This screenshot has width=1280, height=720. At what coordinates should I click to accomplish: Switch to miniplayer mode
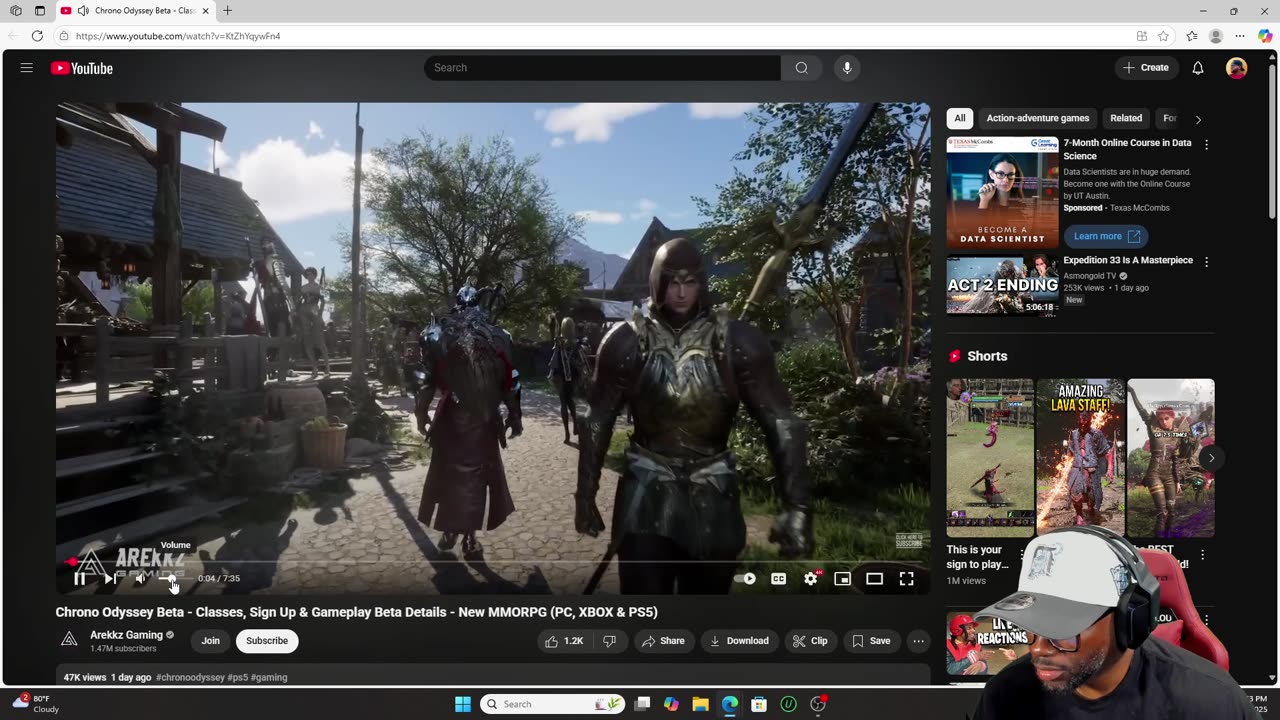coord(843,578)
